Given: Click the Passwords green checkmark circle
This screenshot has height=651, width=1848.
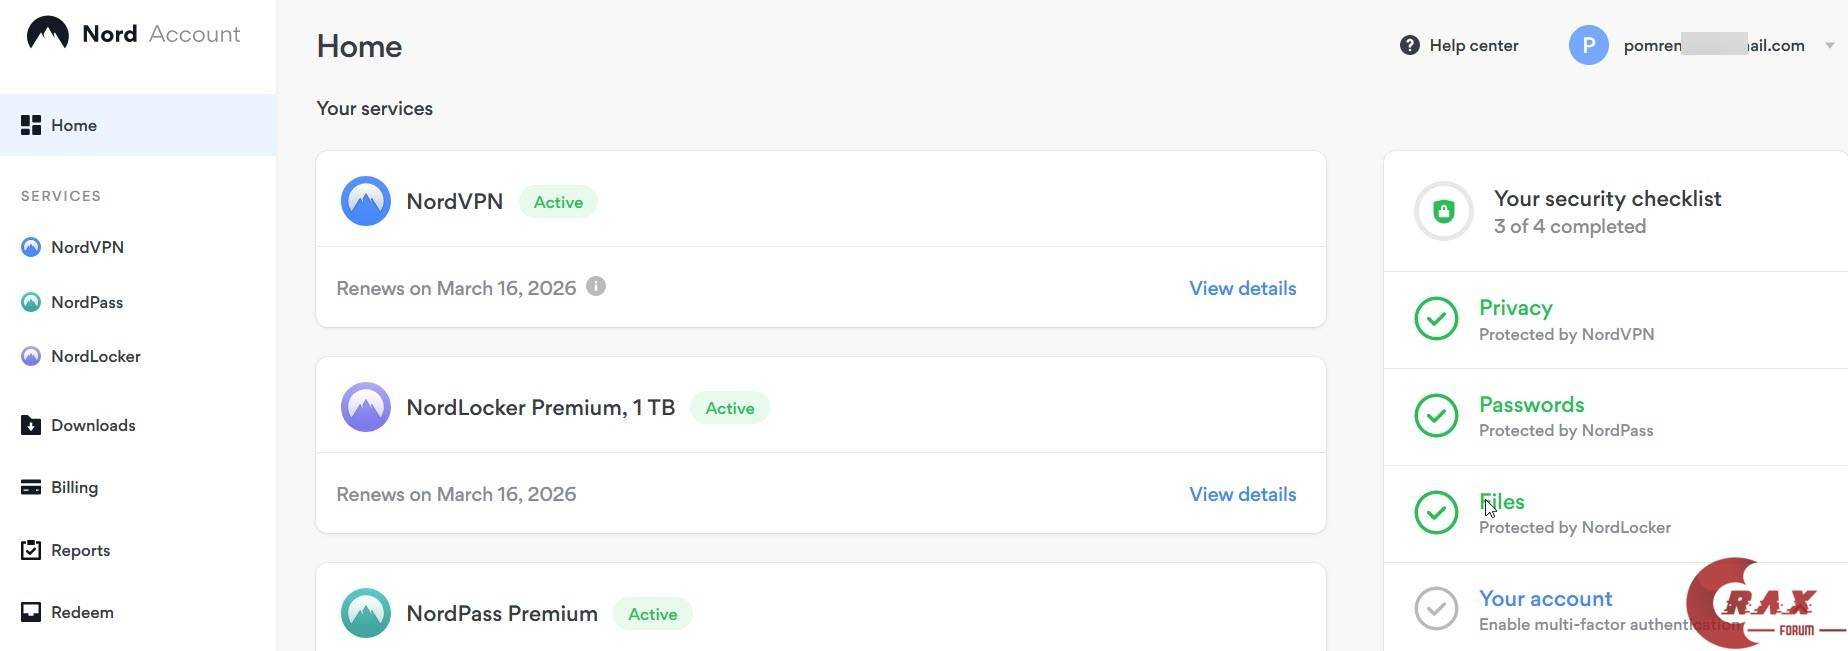Looking at the screenshot, I should [1436, 416].
